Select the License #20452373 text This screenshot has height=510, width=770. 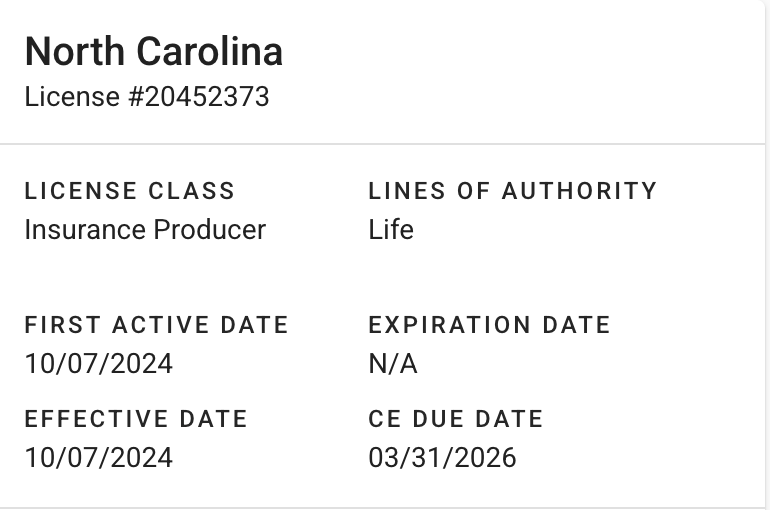(x=147, y=97)
